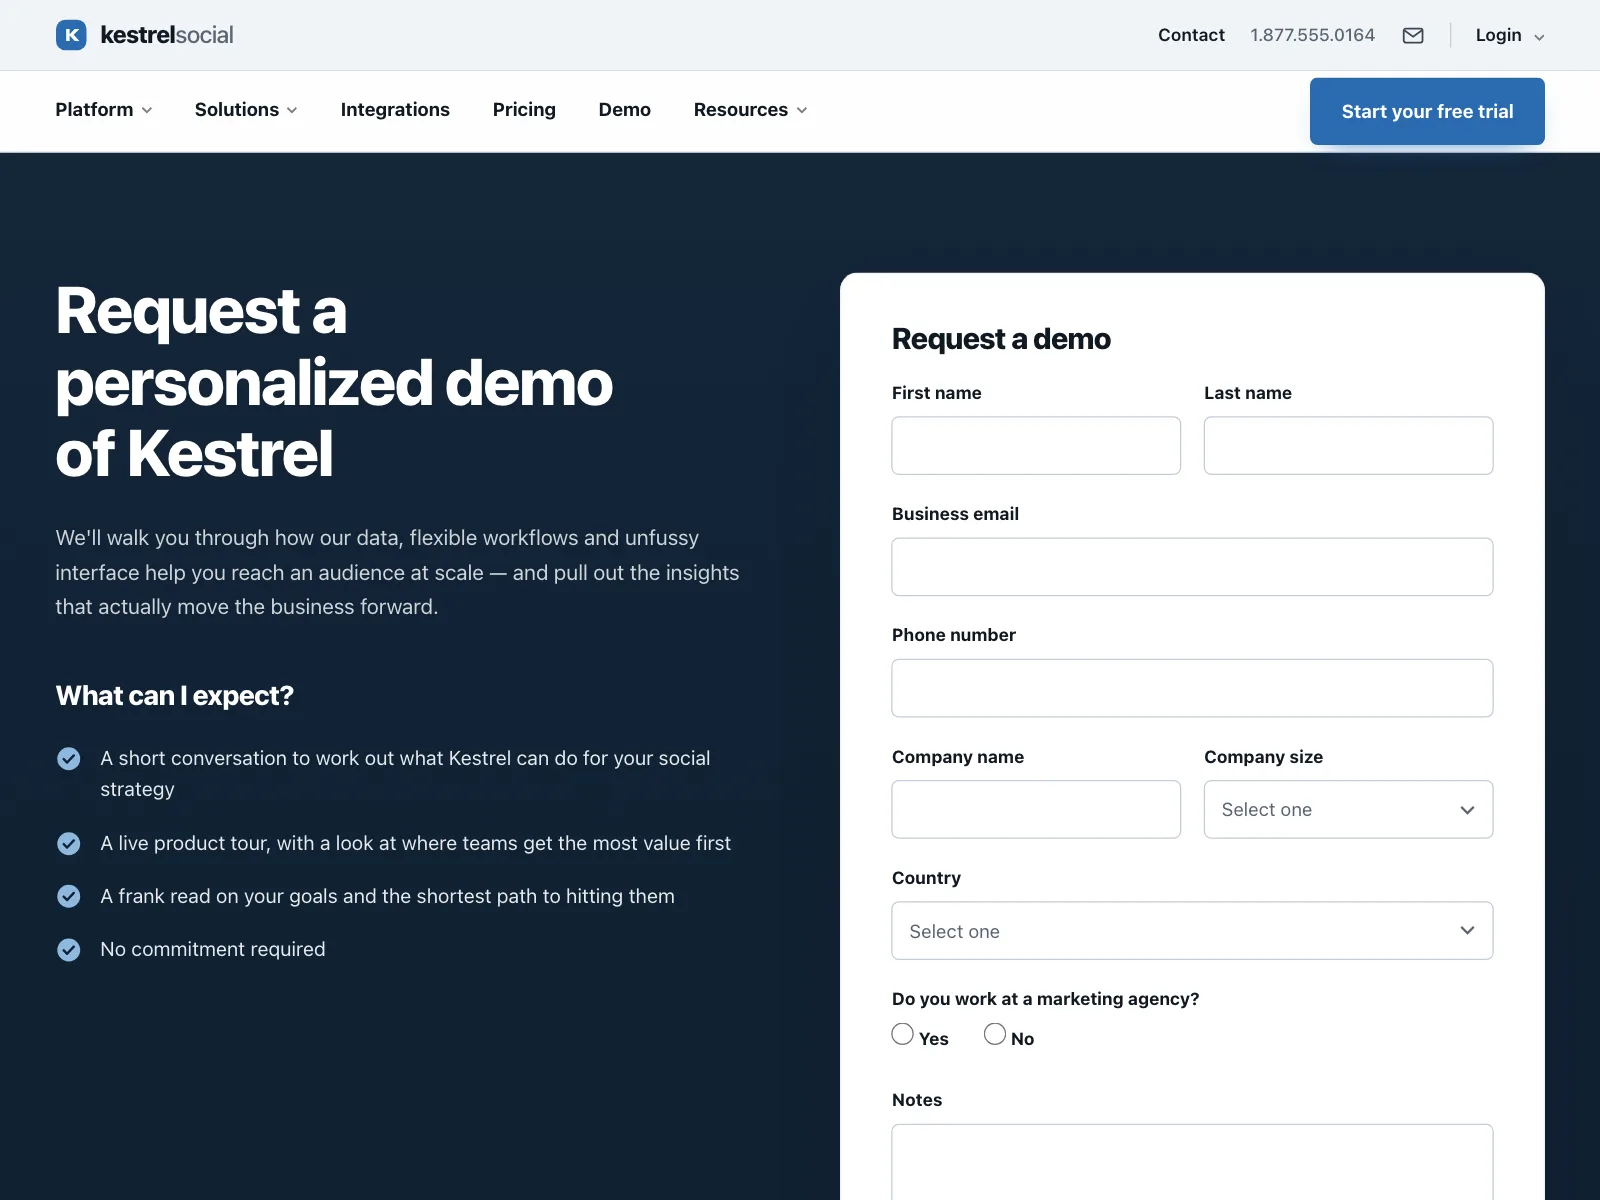Click the 'Do you work at a marketing agency?' label
This screenshot has height=1200, width=1600.
click(x=1045, y=999)
